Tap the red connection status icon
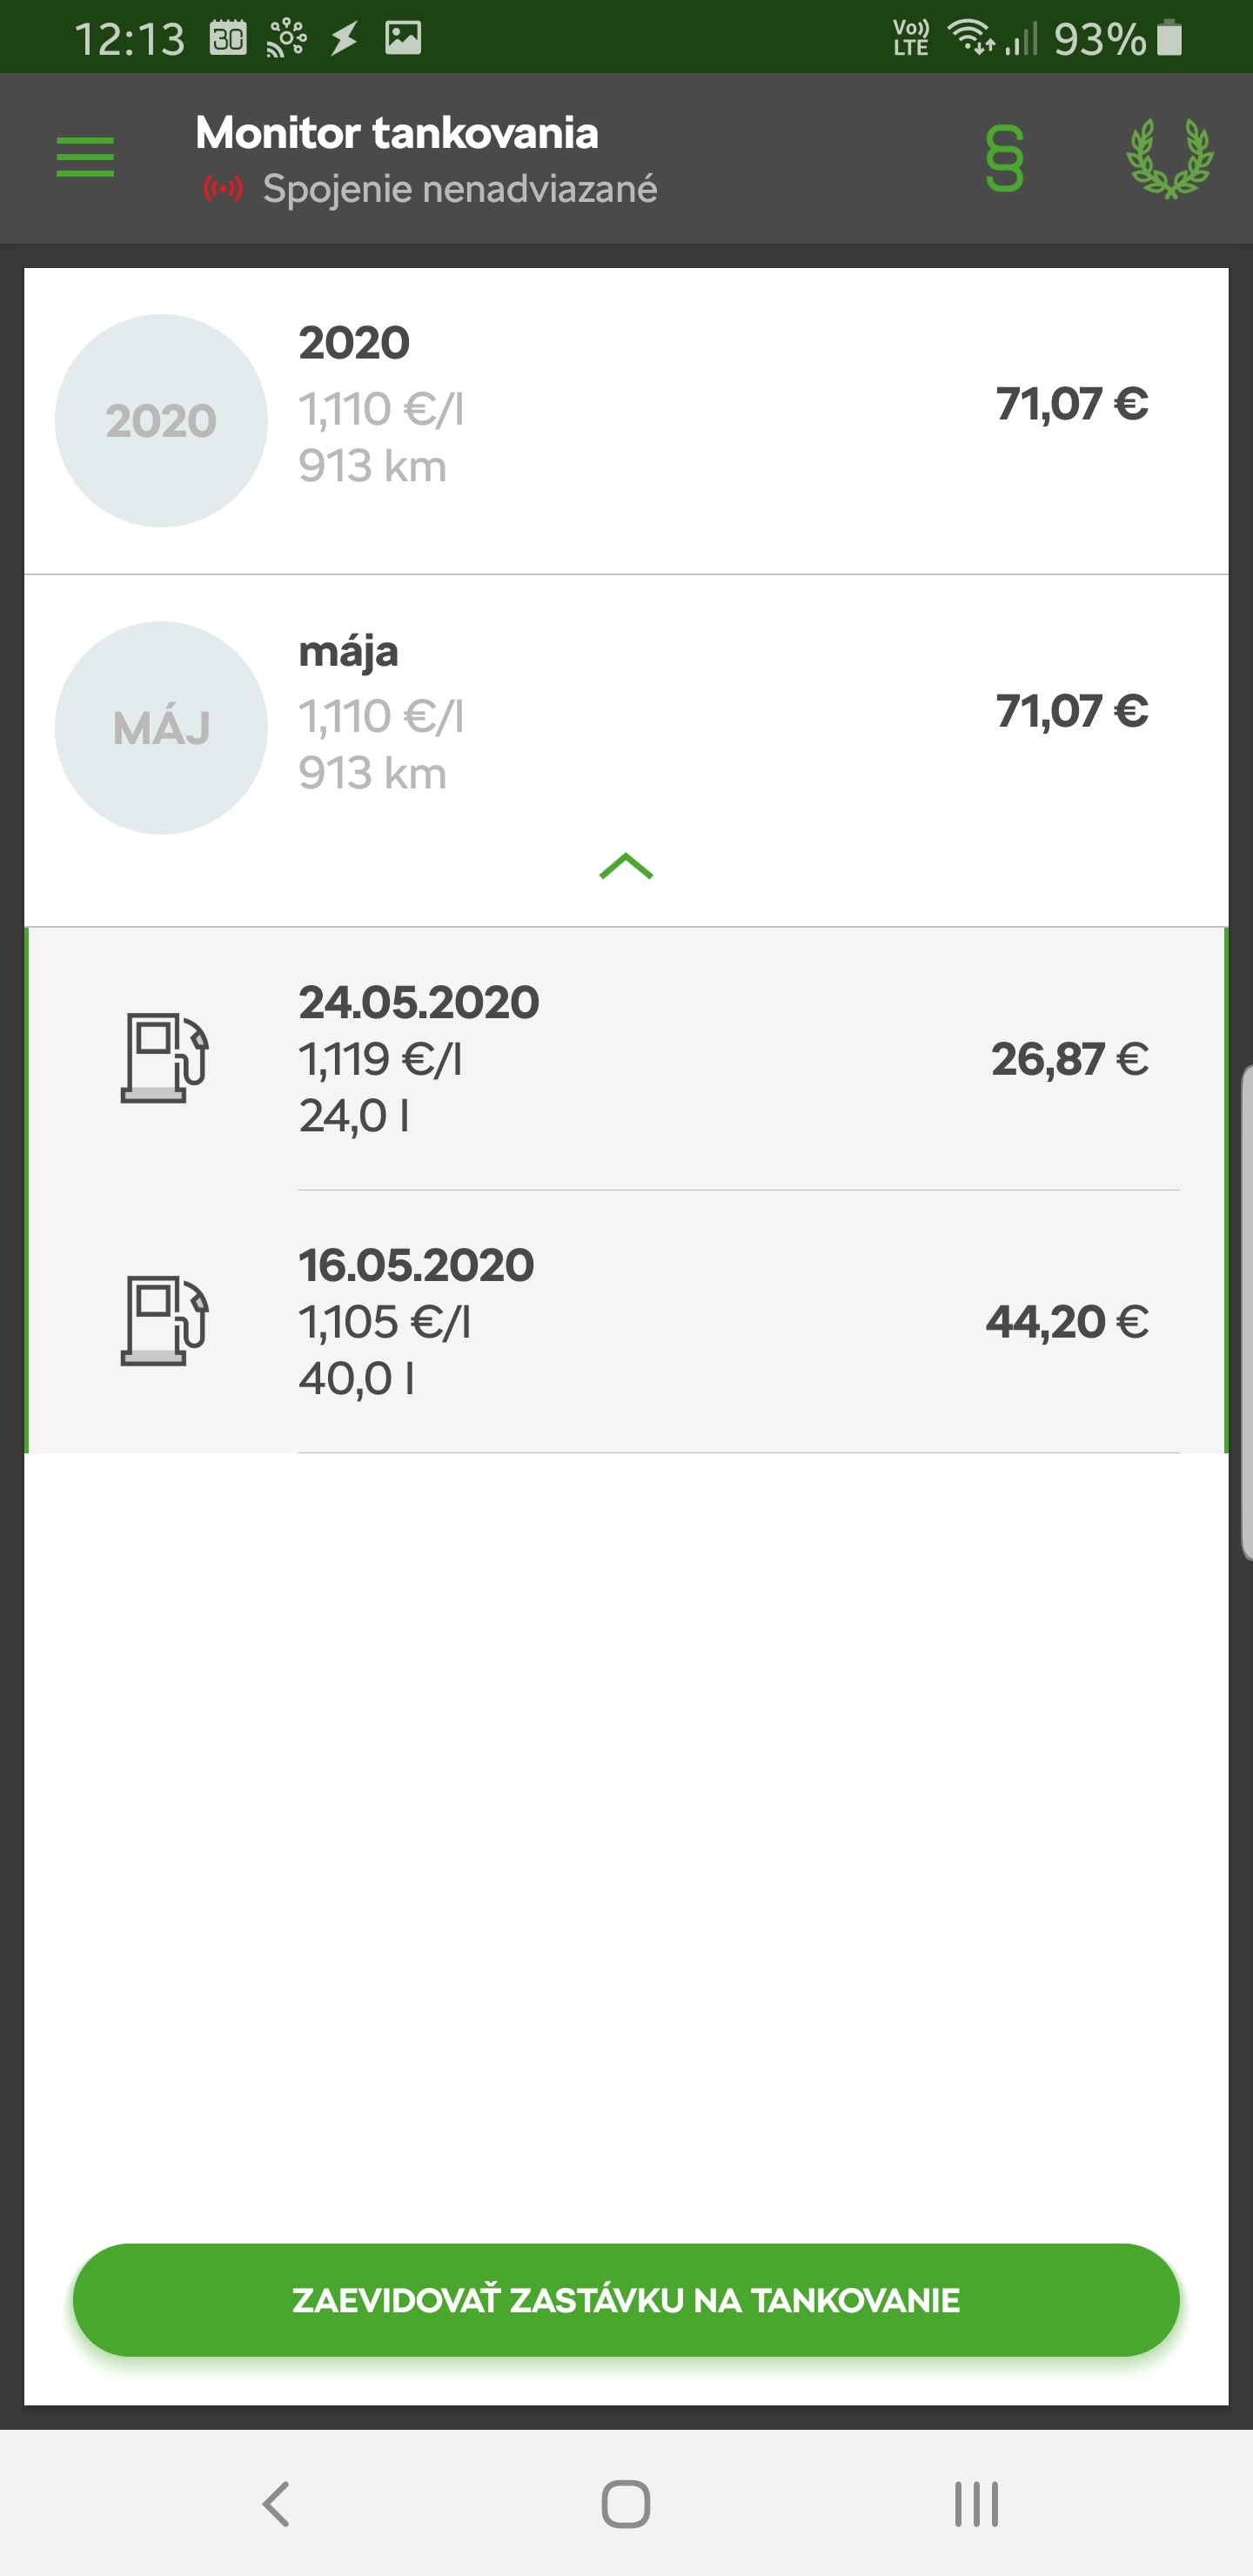This screenshot has width=1253, height=2576. click(x=223, y=188)
